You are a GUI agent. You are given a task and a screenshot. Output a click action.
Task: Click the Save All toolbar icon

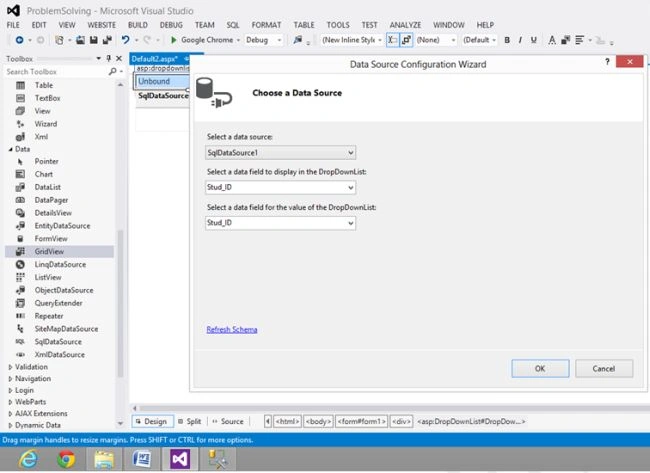pos(107,40)
